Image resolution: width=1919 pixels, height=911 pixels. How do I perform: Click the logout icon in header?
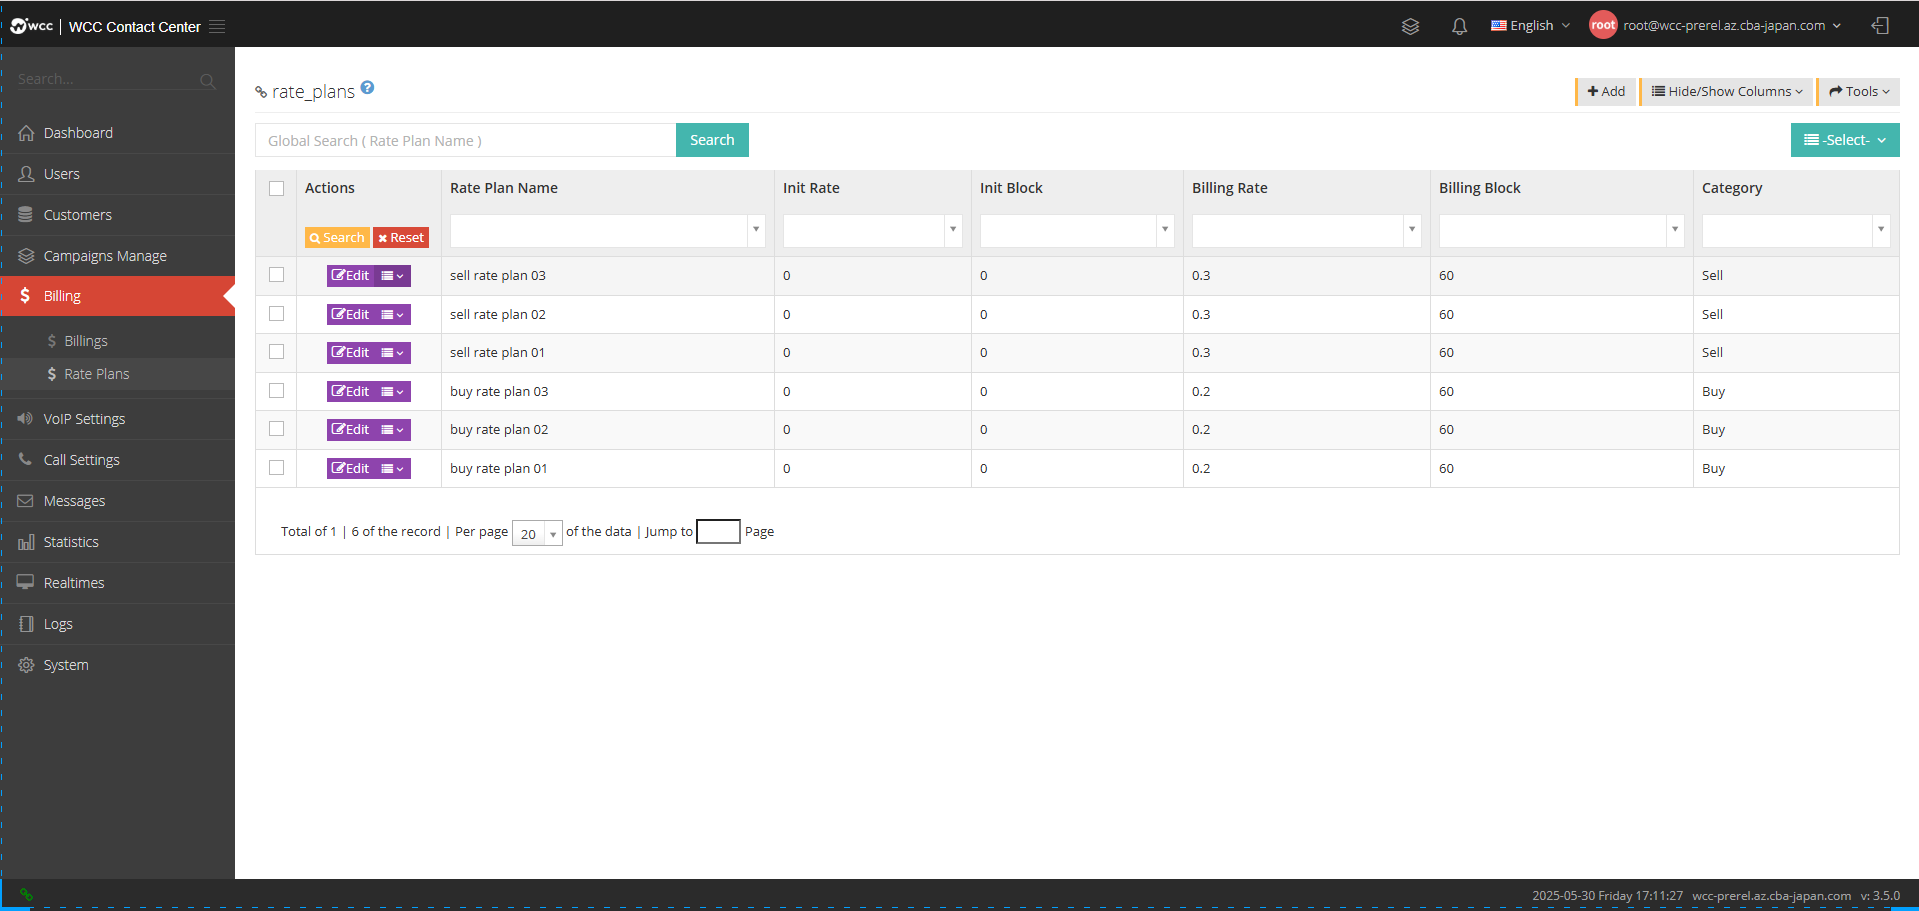point(1880,26)
